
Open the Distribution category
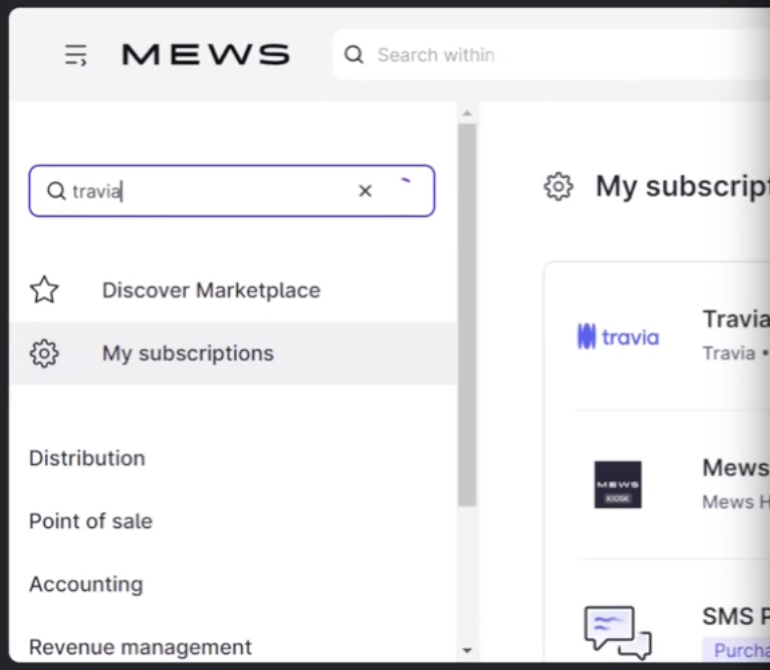(87, 458)
